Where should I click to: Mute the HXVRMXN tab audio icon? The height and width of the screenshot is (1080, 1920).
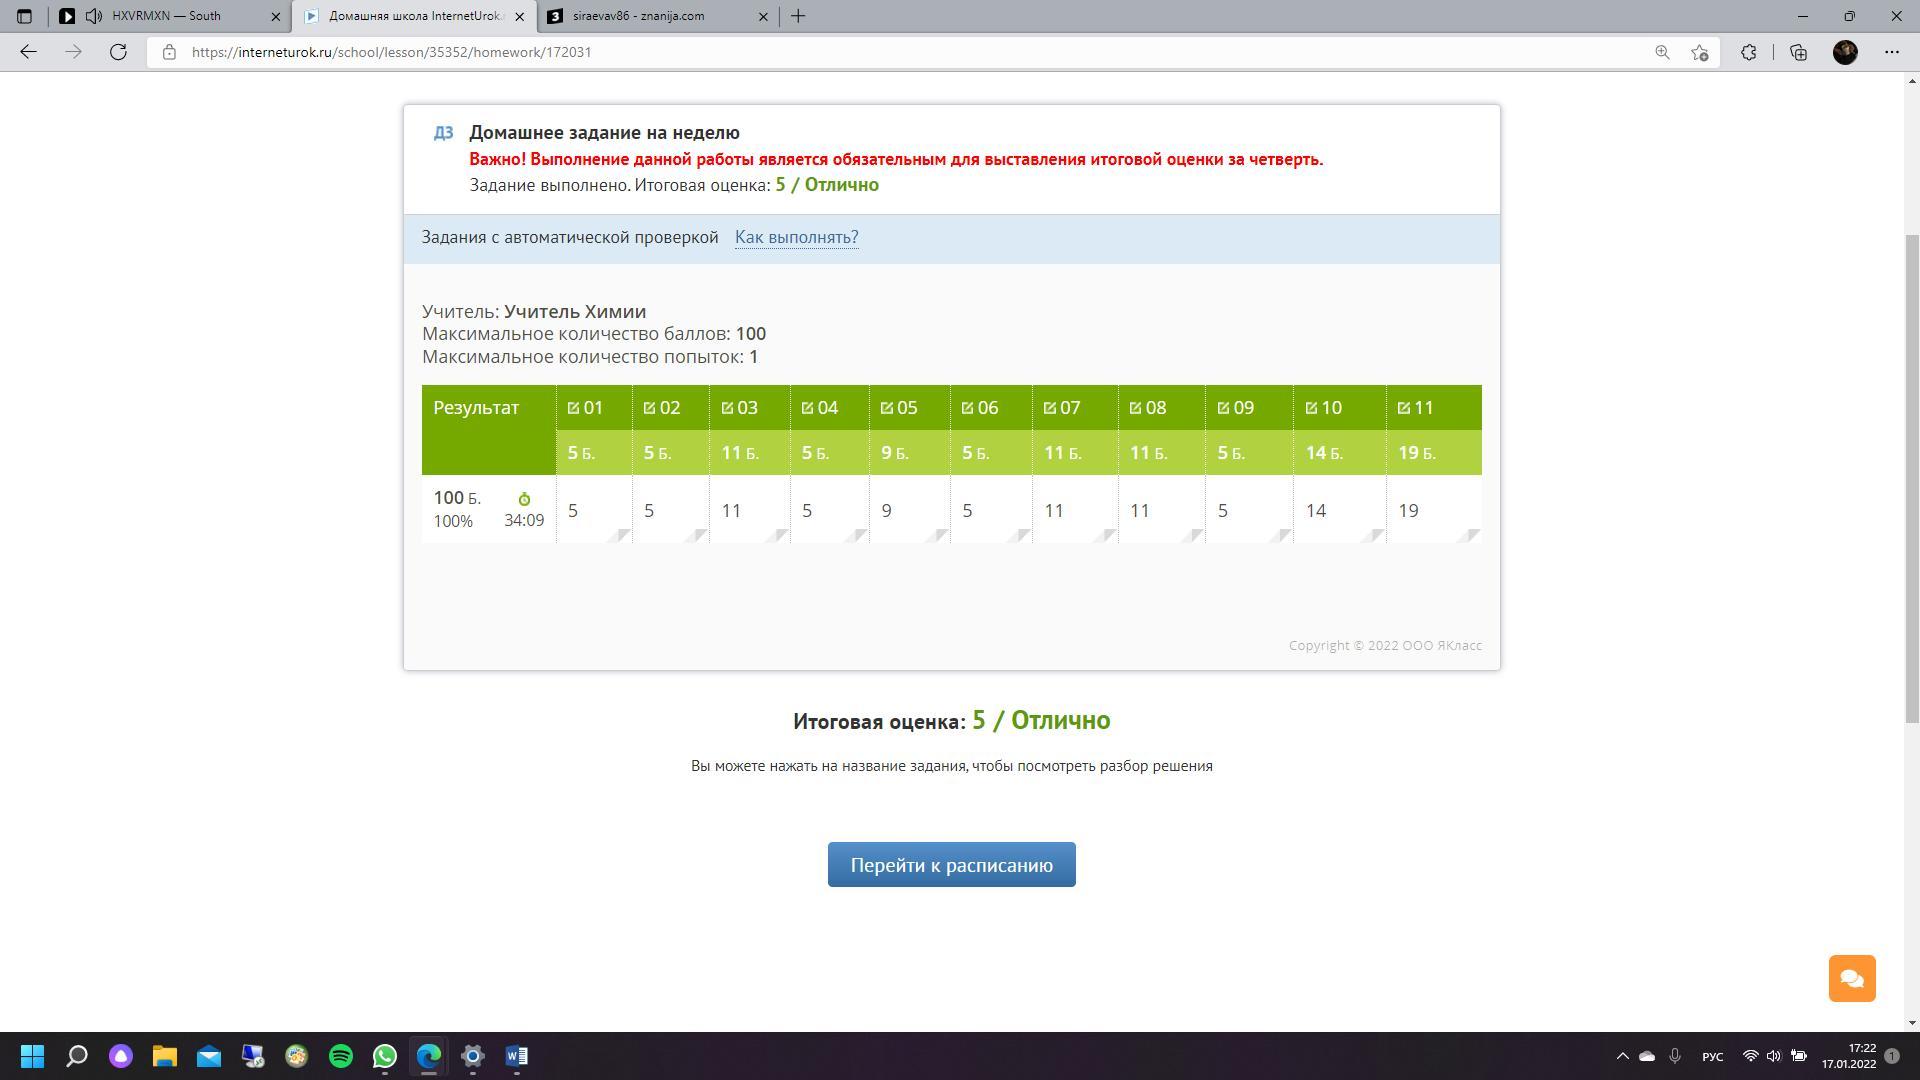tap(94, 16)
